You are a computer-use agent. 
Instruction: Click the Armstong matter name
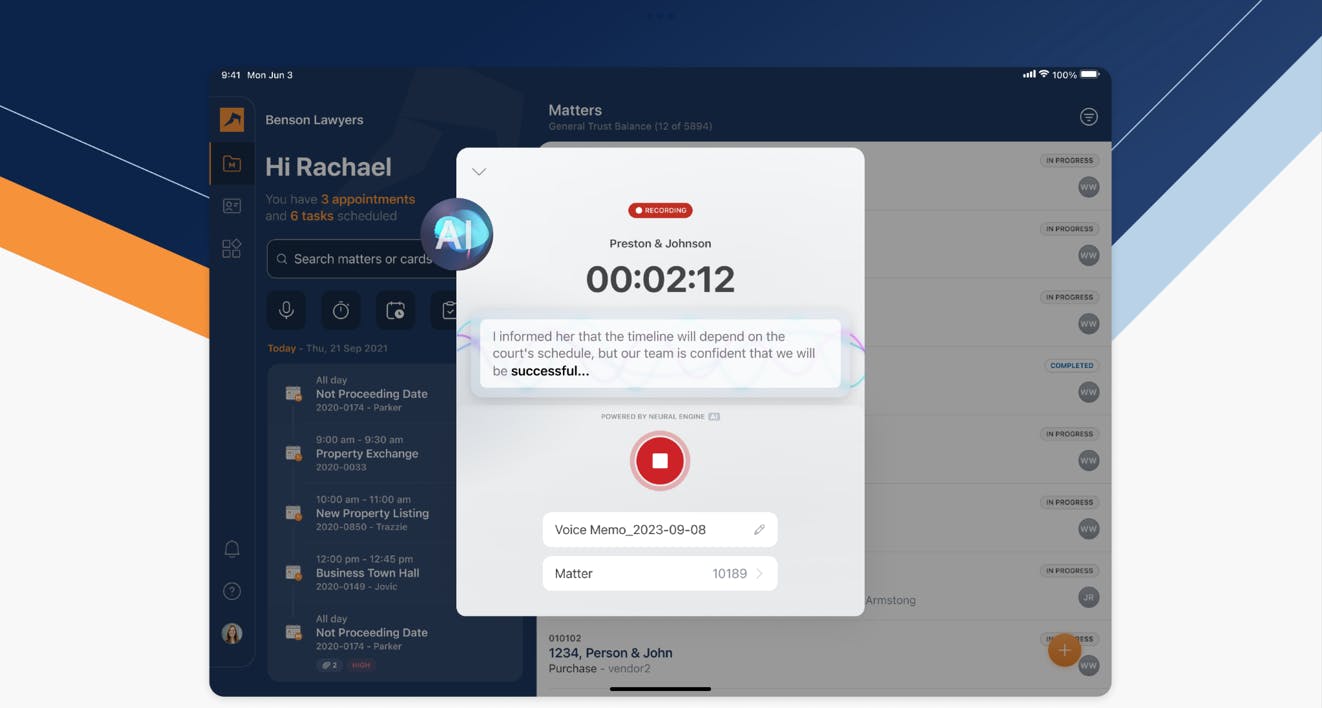(x=890, y=600)
